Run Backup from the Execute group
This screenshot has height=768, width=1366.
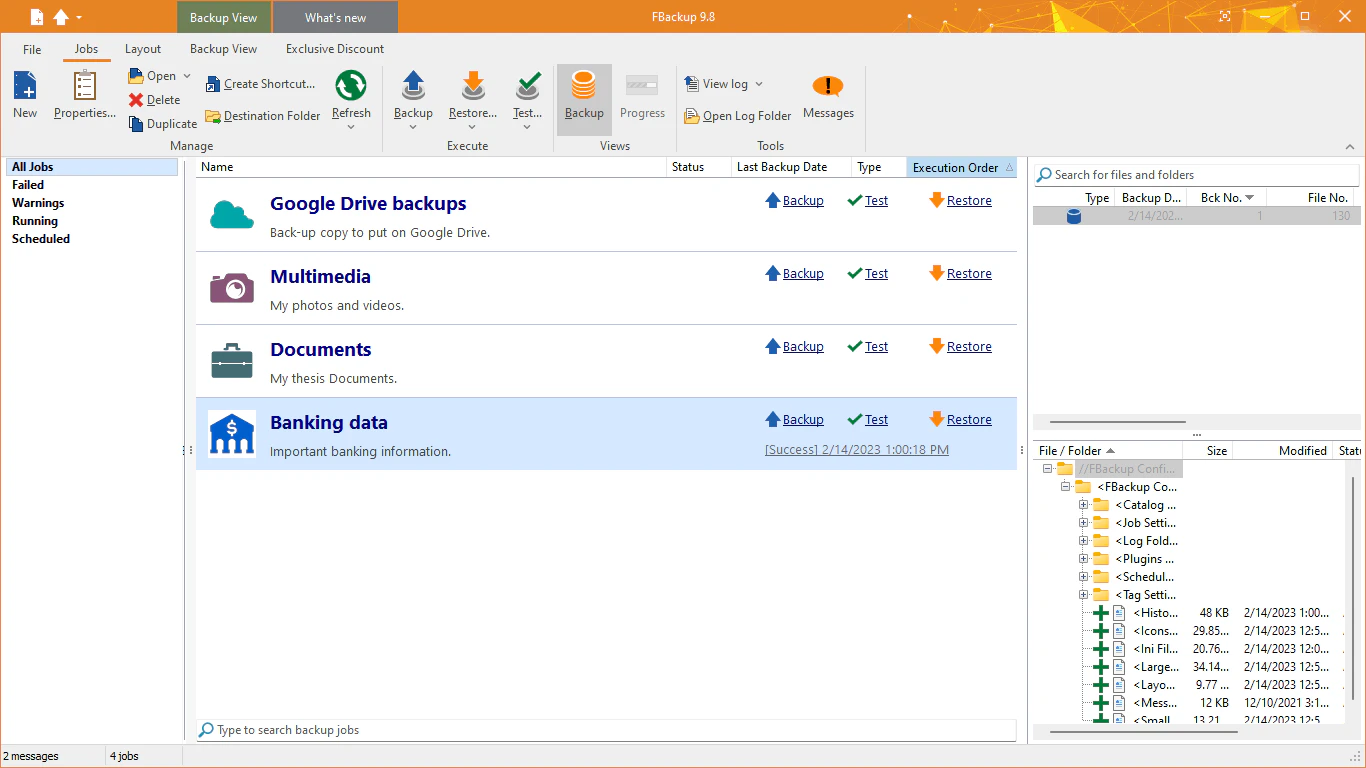pyautogui.click(x=413, y=97)
